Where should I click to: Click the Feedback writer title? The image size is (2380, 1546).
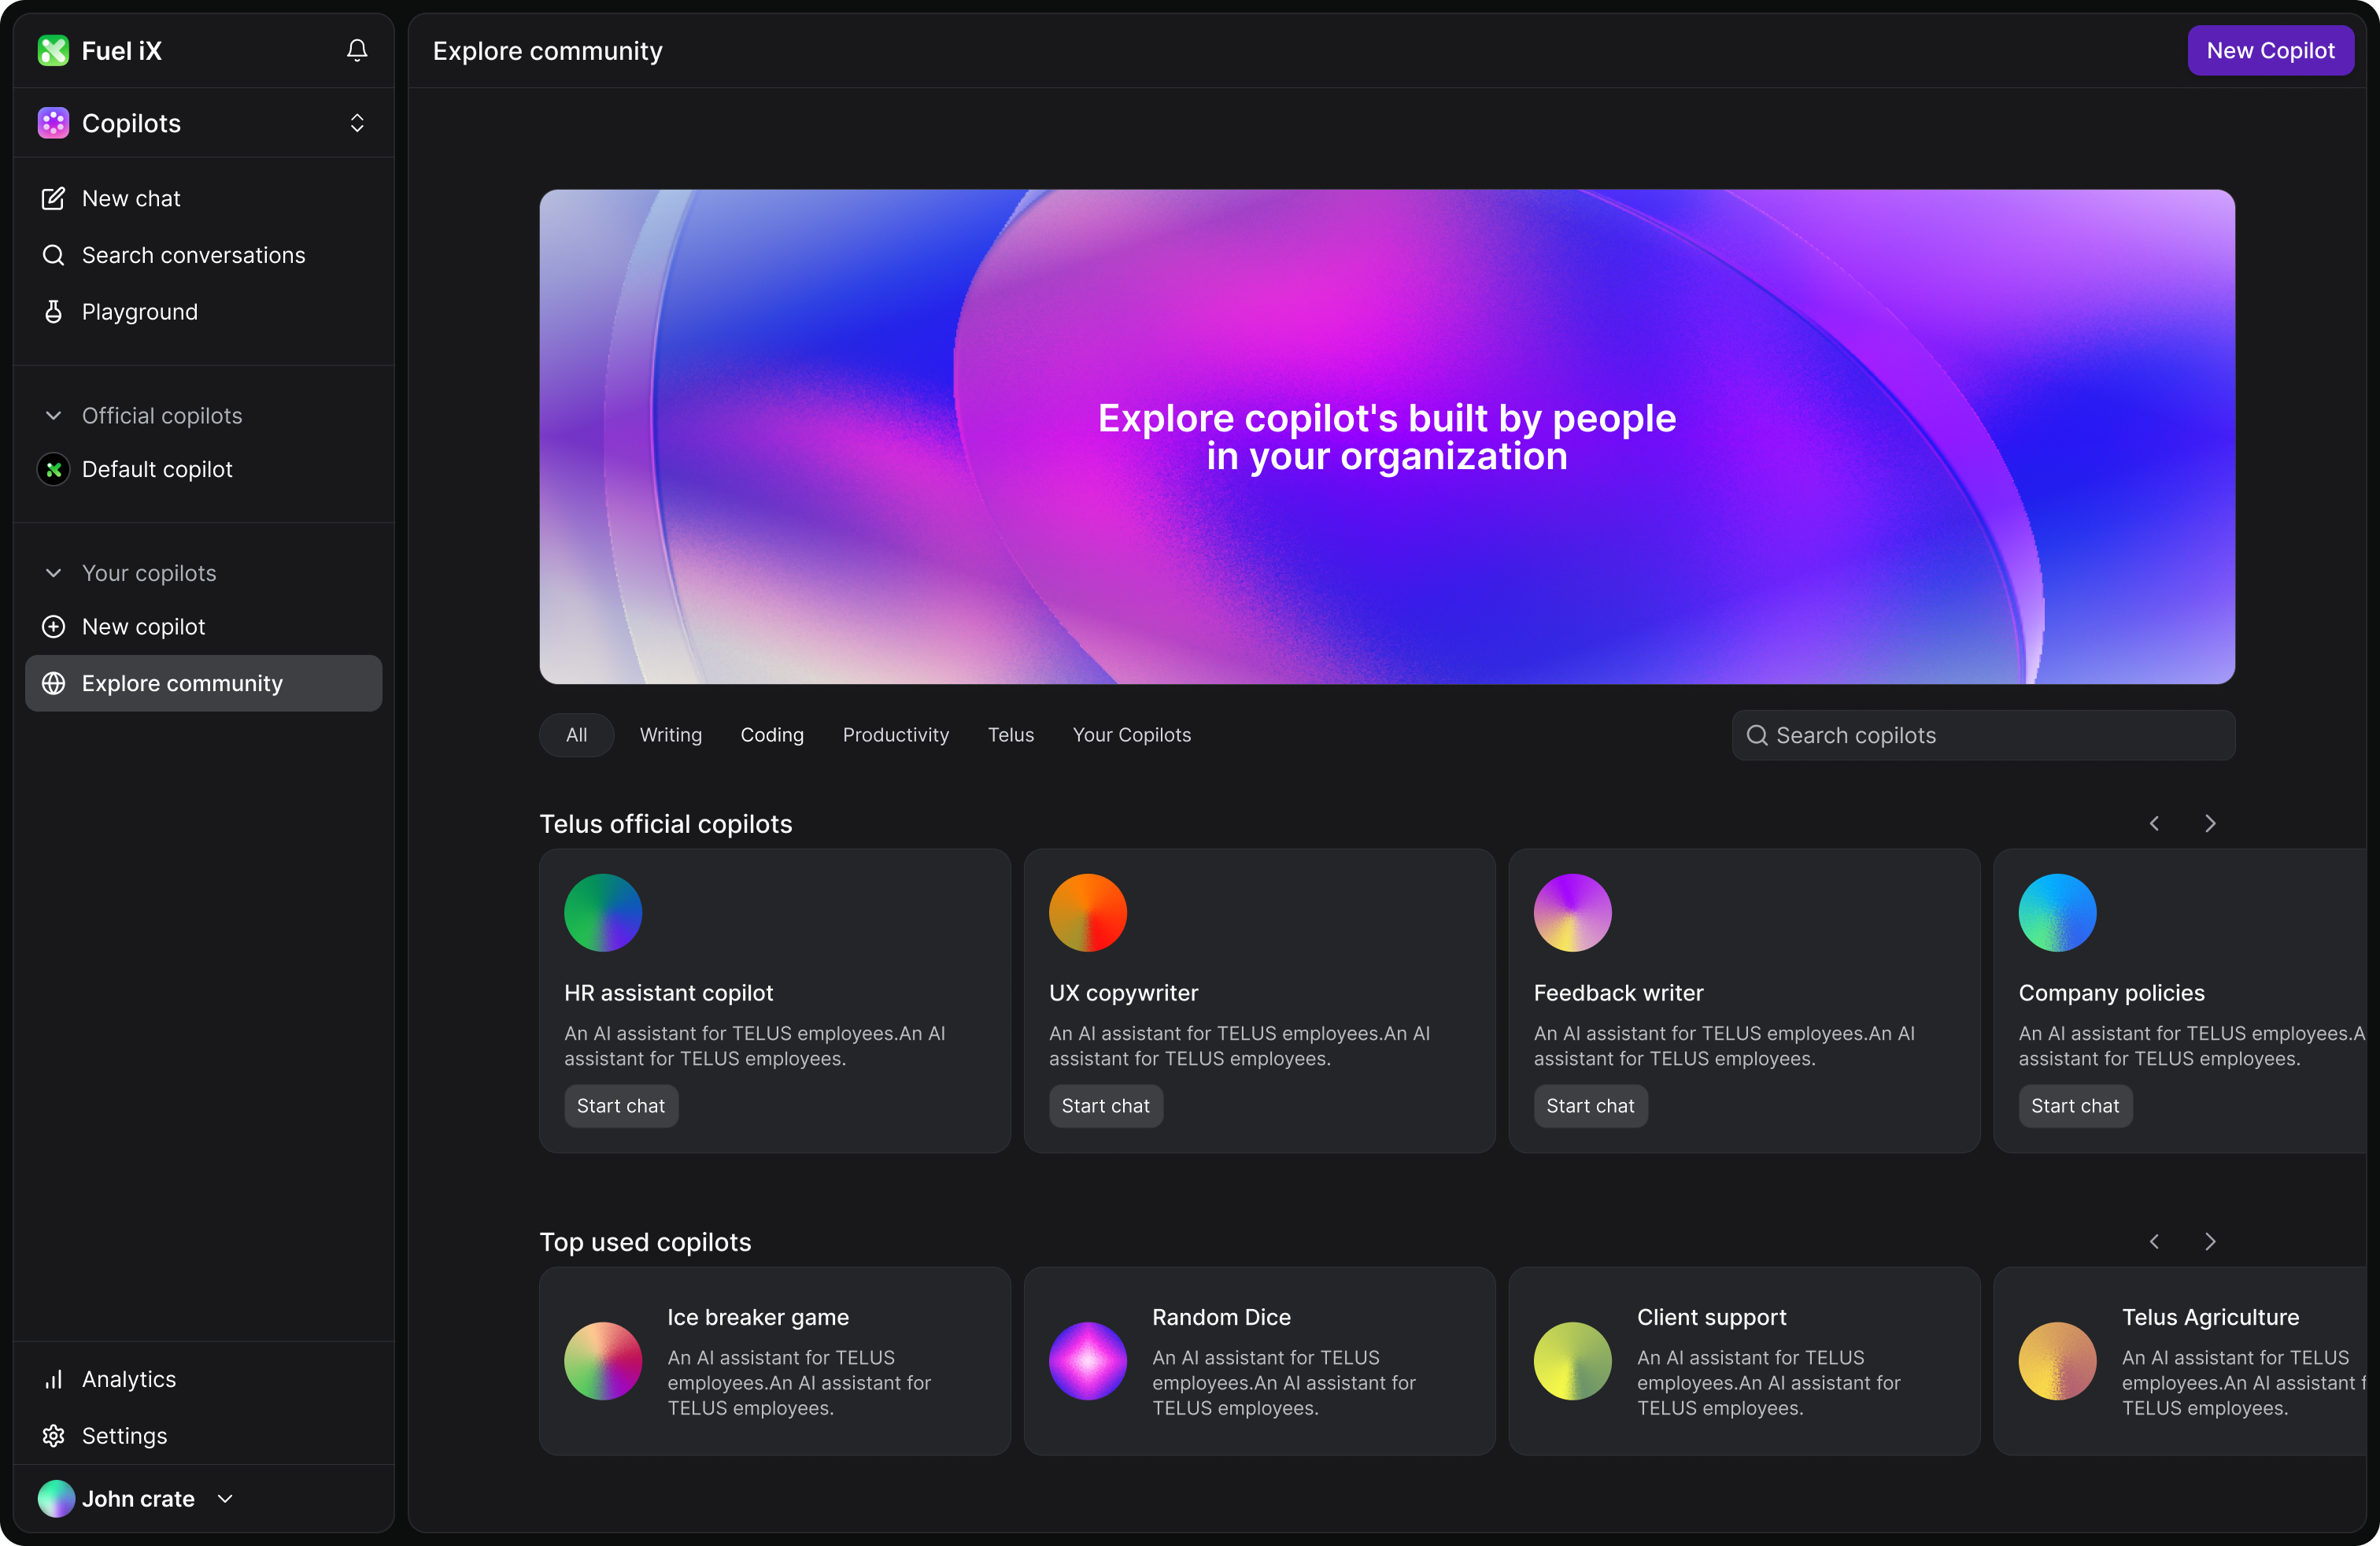pyautogui.click(x=1619, y=993)
